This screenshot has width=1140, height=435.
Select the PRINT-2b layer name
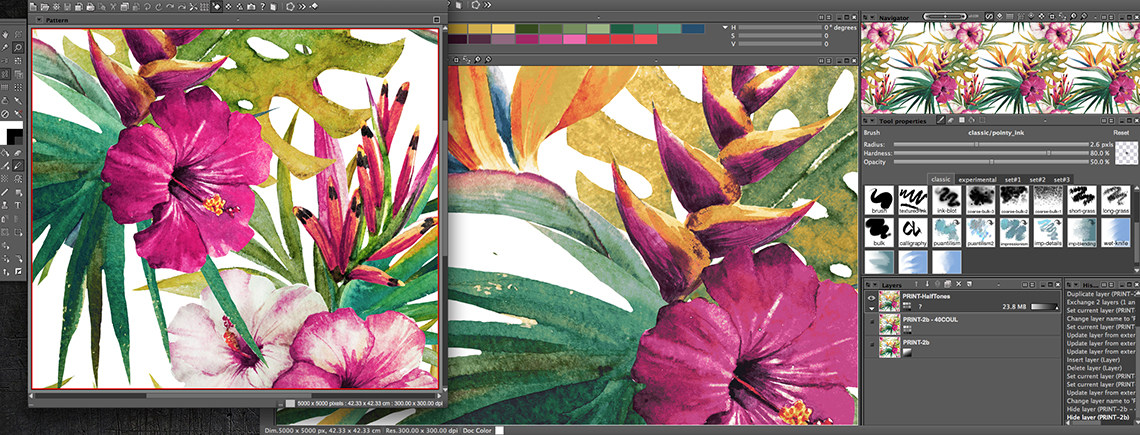916,343
